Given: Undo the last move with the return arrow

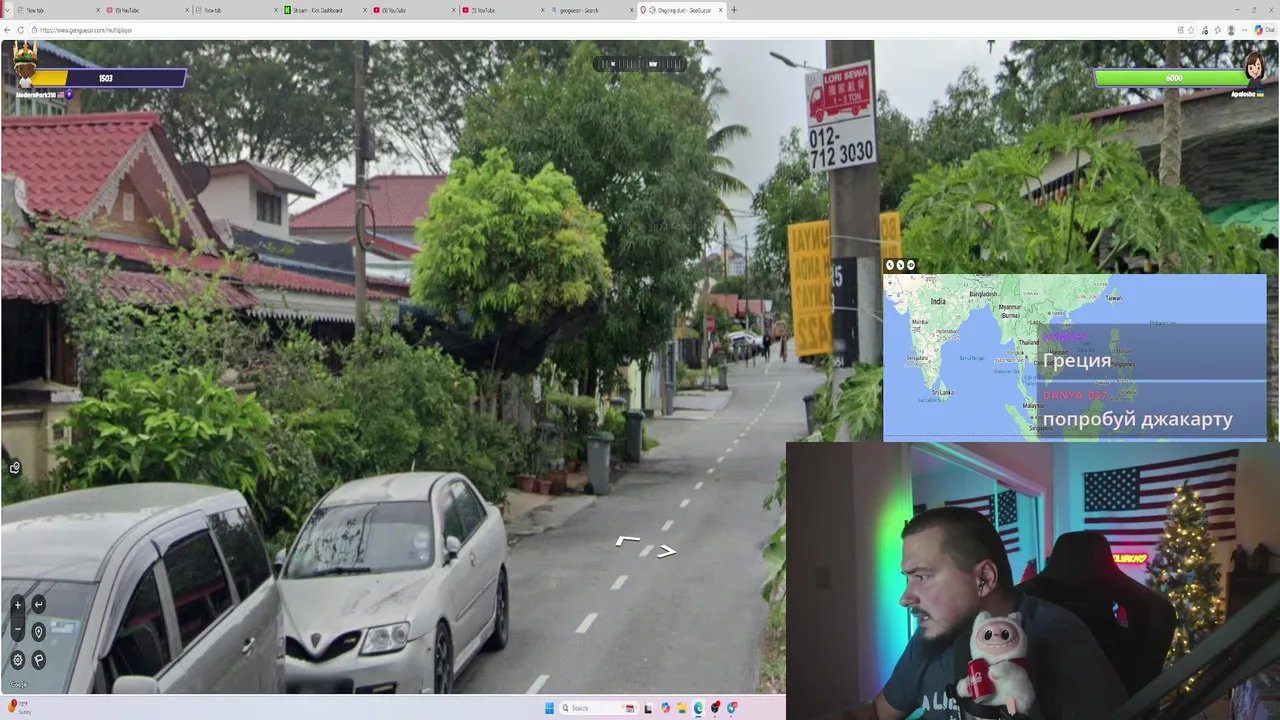Looking at the screenshot, I should pos(38,604).
